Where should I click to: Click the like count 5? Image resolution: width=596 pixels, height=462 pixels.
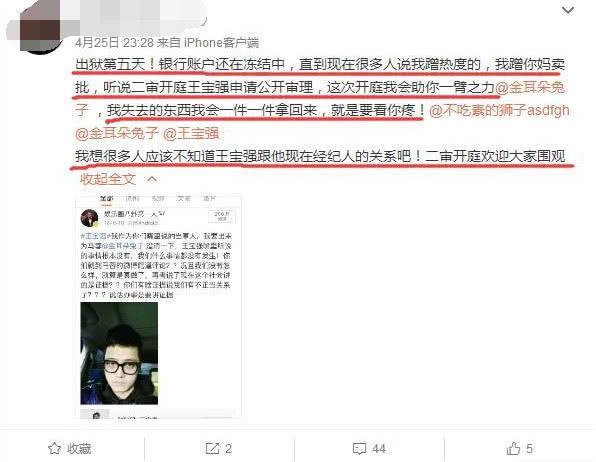tap(529, 449)
